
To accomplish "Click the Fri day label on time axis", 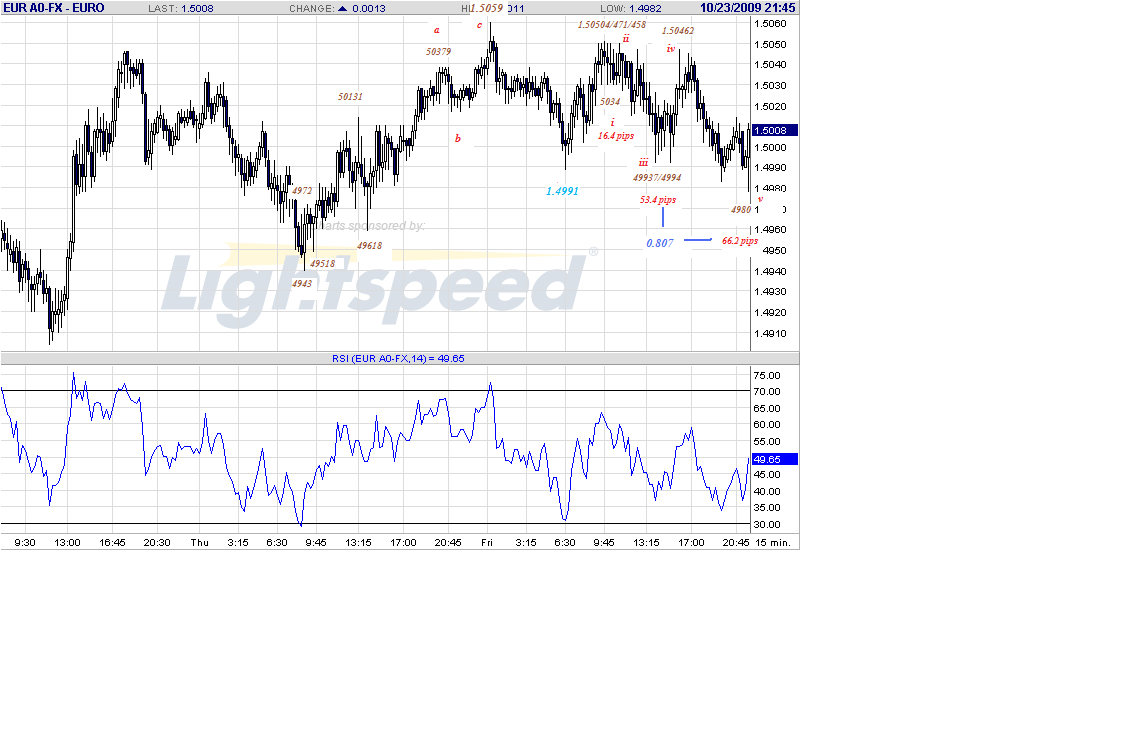I will pos(487,543).
